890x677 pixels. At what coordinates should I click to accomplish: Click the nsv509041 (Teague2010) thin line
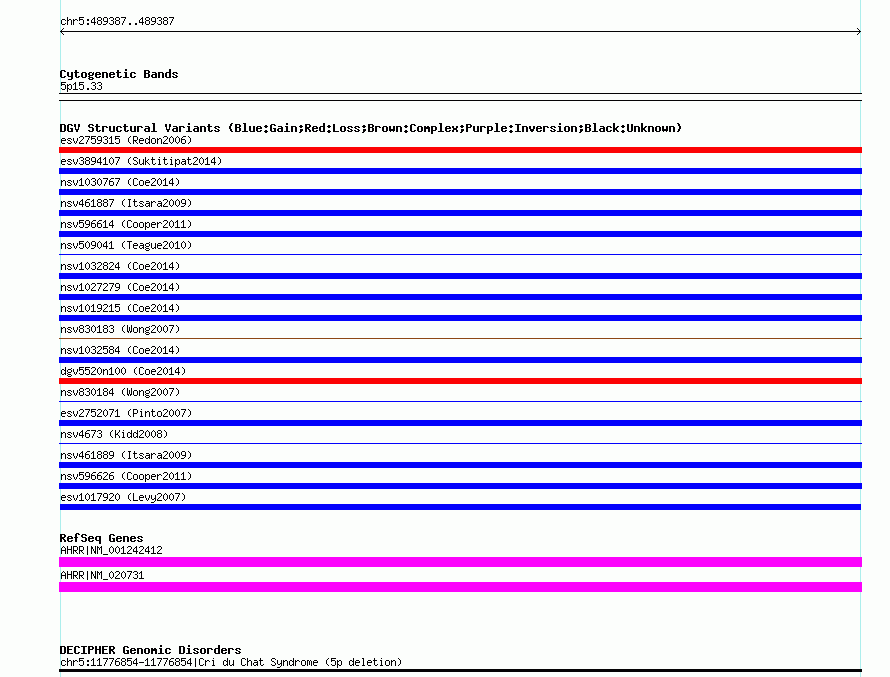tap(460, 254)
